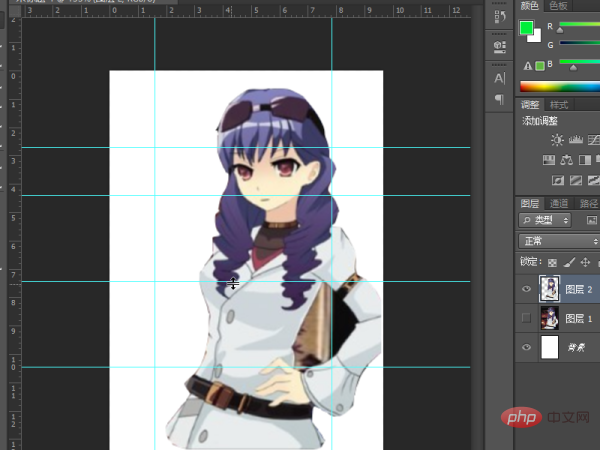The image size is (600, 450).
Task: Filter layers by pixel layer icon
Action: [x=592, y=220]
